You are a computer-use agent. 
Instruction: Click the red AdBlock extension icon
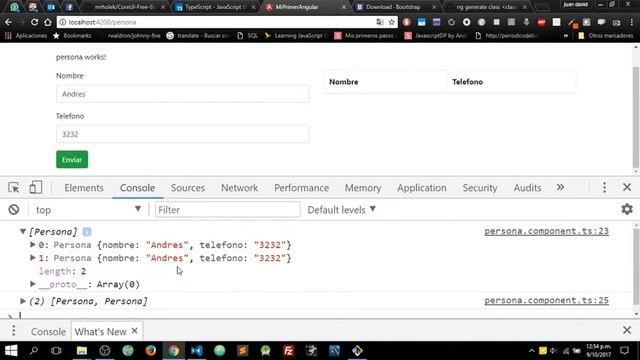pyautogui.click(x=541, y=22)
